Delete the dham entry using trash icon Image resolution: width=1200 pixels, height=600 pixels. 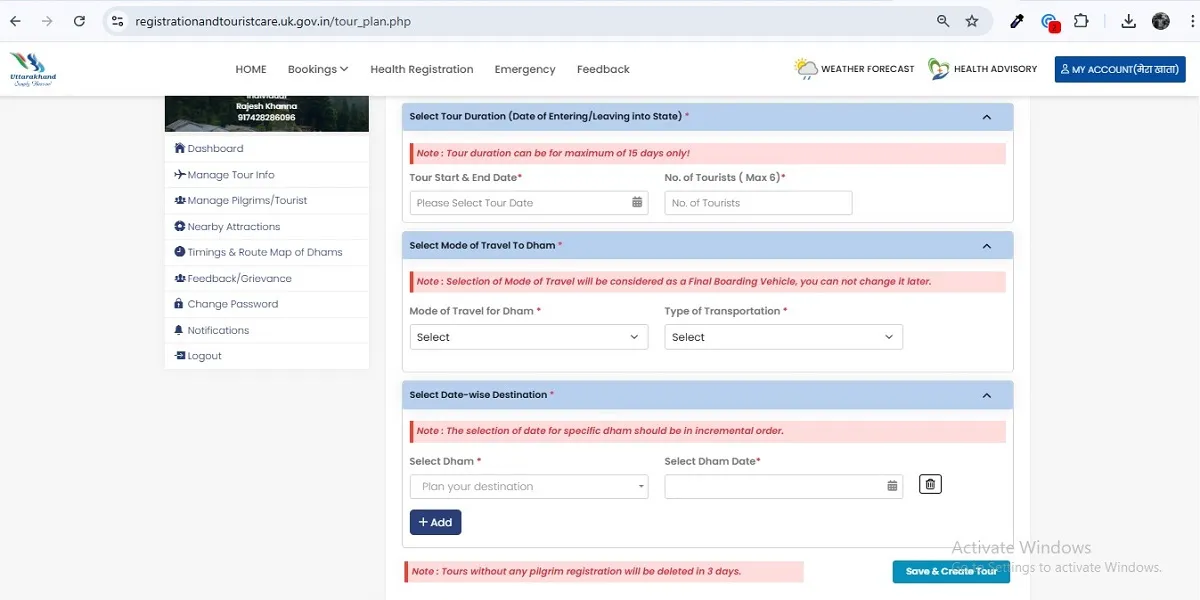coord(929,484)
